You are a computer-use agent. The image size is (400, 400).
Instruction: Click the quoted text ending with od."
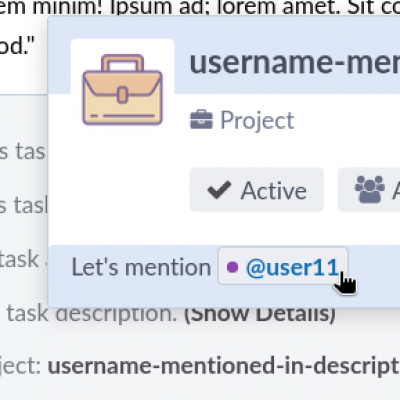pyautogui.click(x=17, y=46)
